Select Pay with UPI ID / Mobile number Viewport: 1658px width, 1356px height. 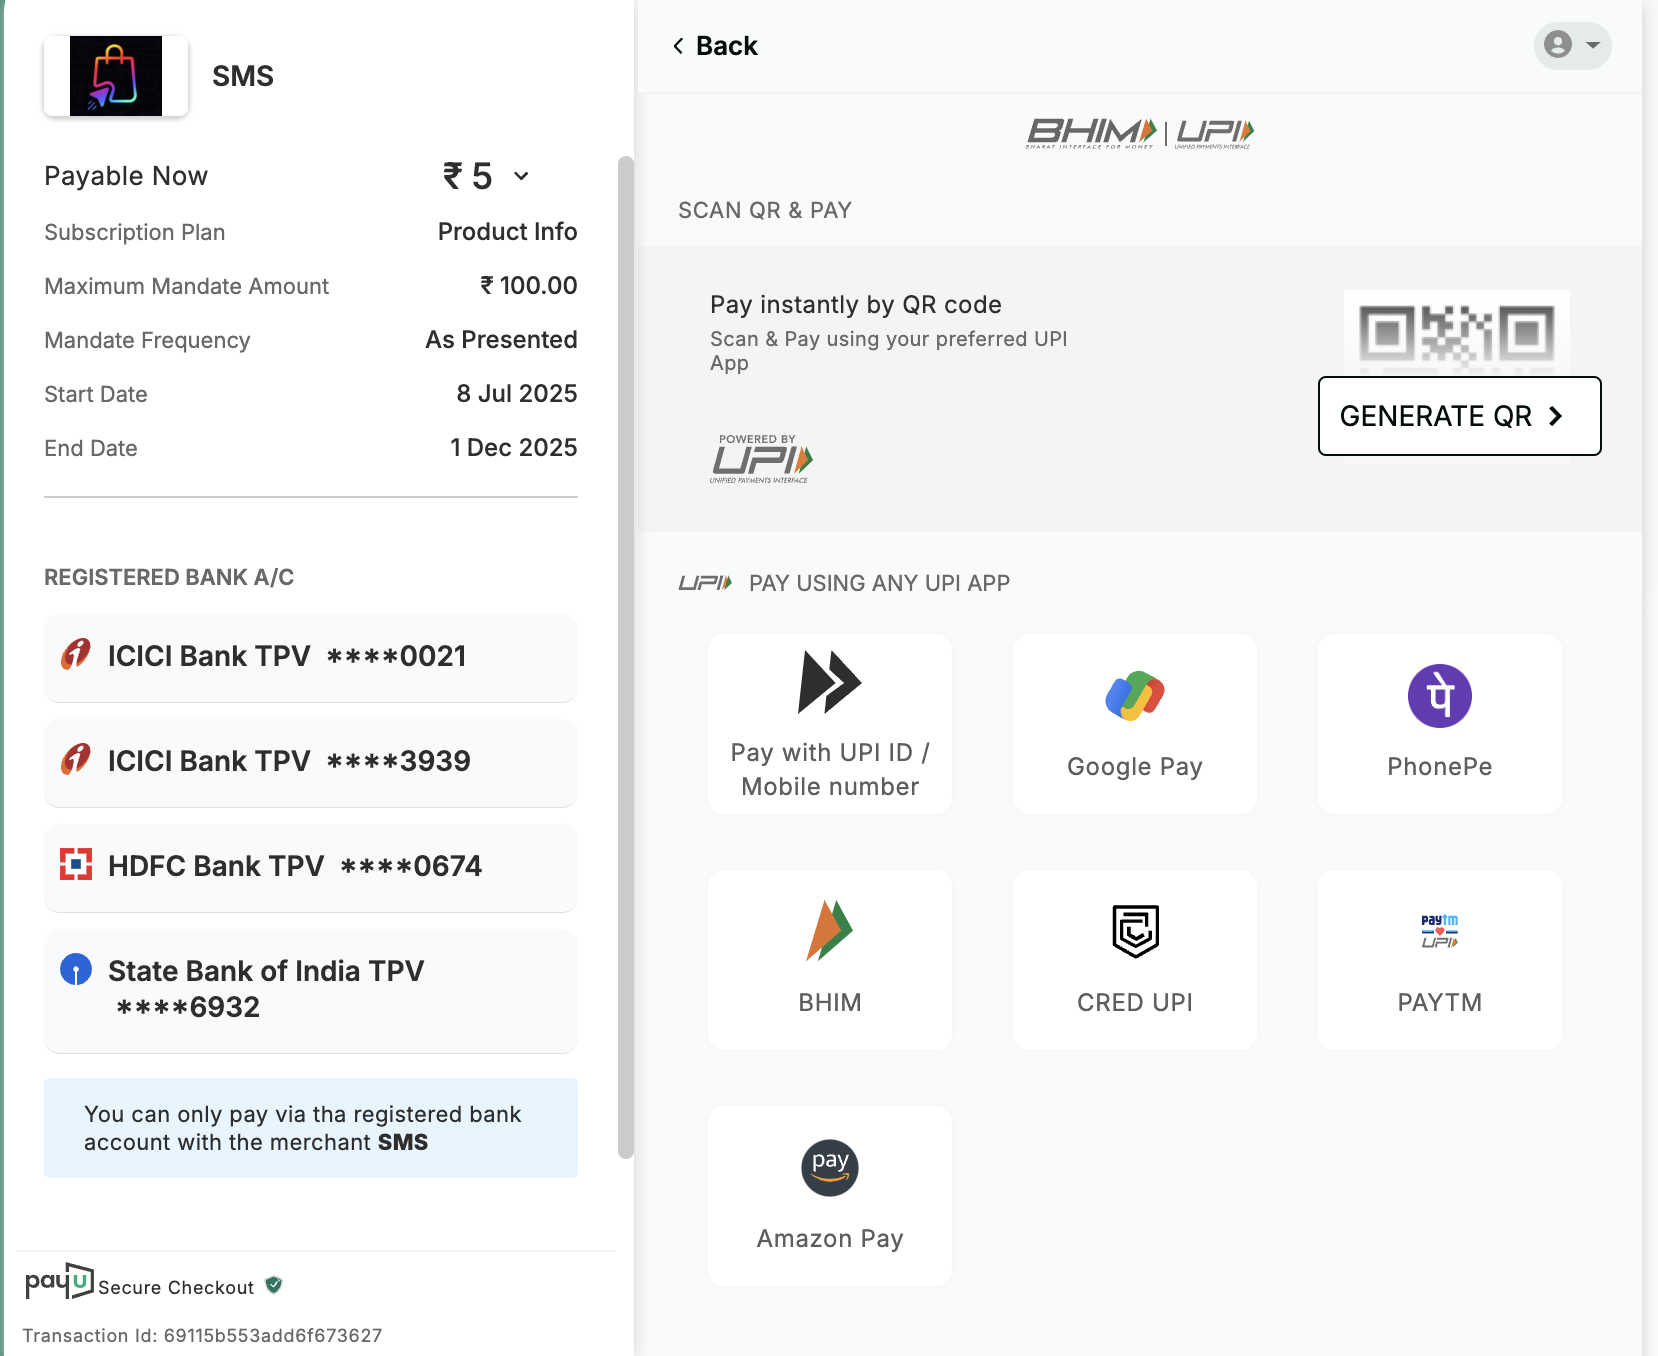click(x=830, y=724)
